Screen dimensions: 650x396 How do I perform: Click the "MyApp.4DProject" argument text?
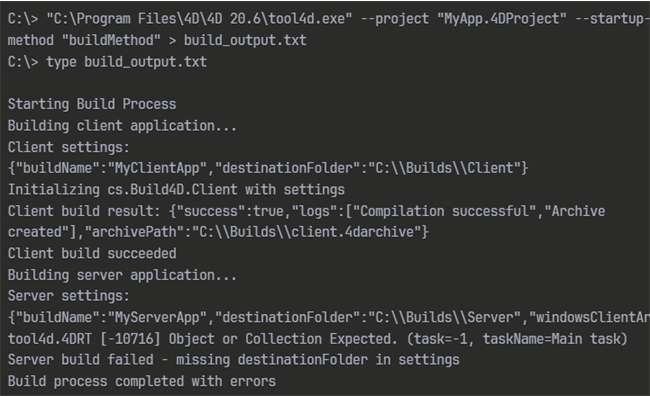pyautogui.click(x=502, y=19)
